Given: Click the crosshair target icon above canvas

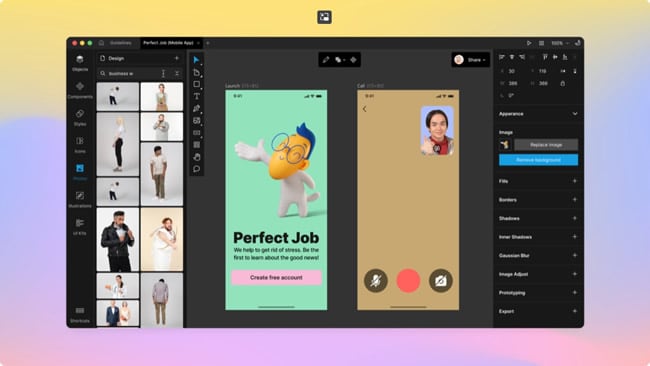Looking at the screenshot, I should click(353, 60).
